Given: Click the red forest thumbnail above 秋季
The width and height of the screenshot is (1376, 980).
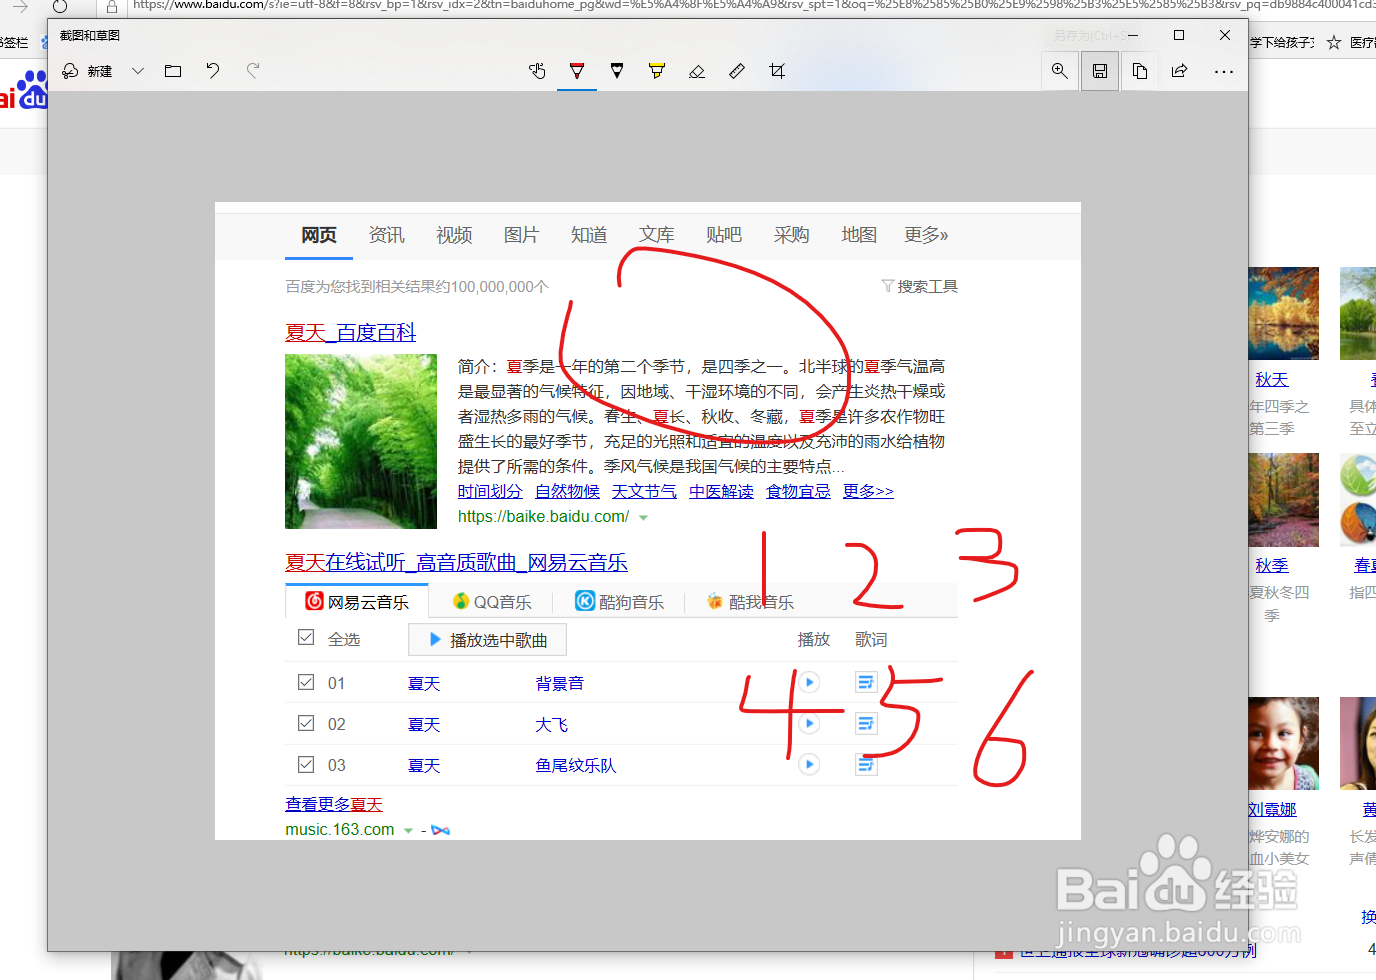Looking at the screenshot, I should tap(1284, 500).
